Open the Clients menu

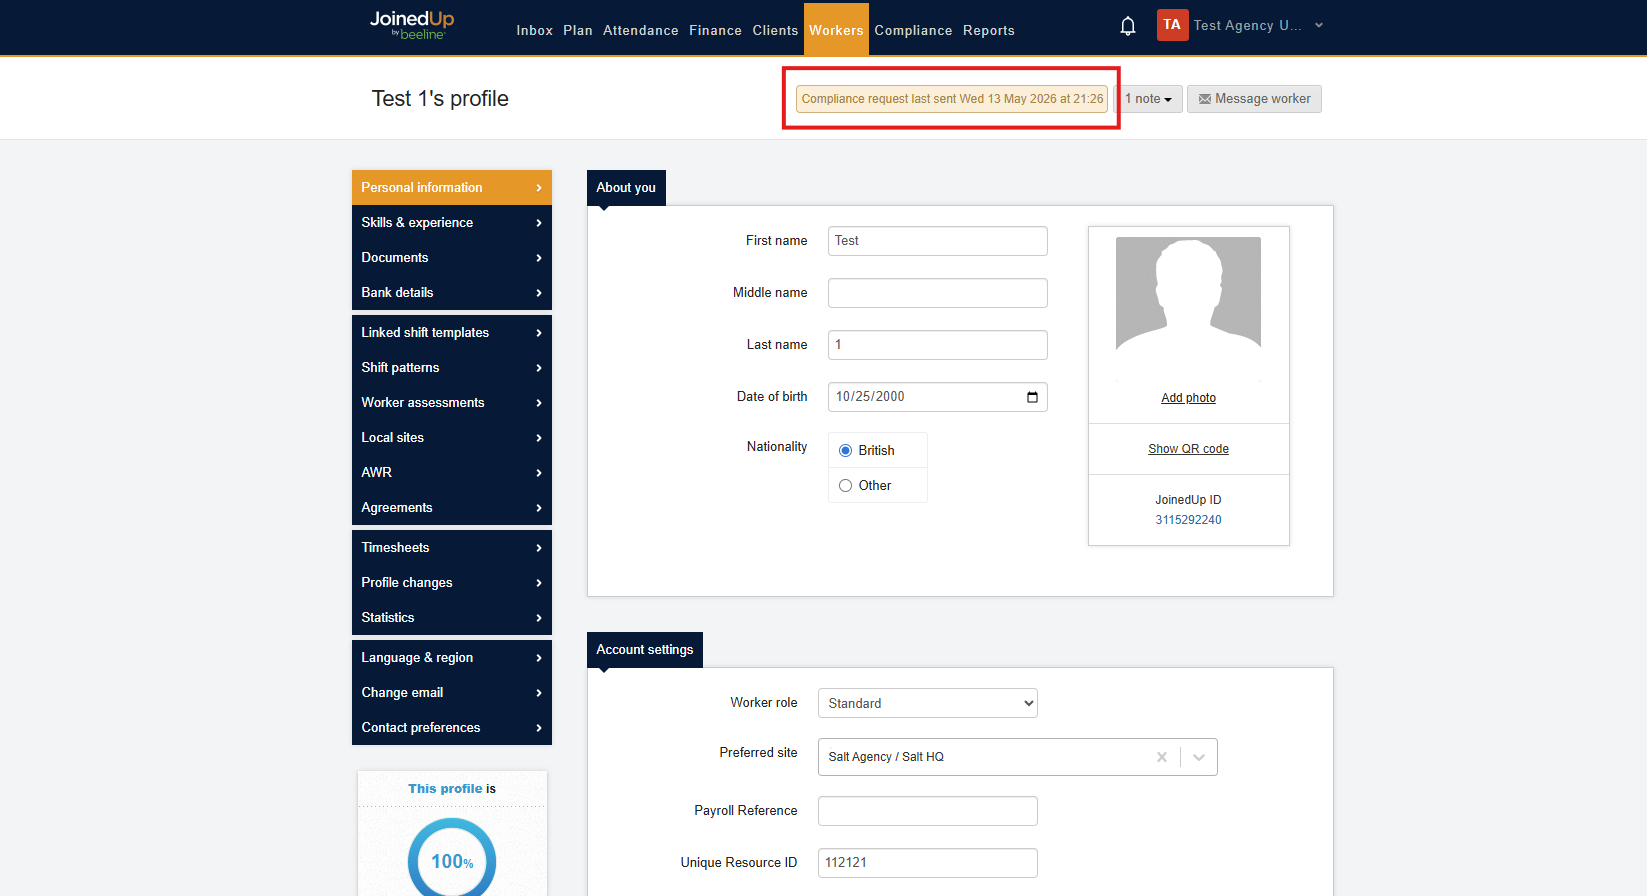click(x=775, y=31)
